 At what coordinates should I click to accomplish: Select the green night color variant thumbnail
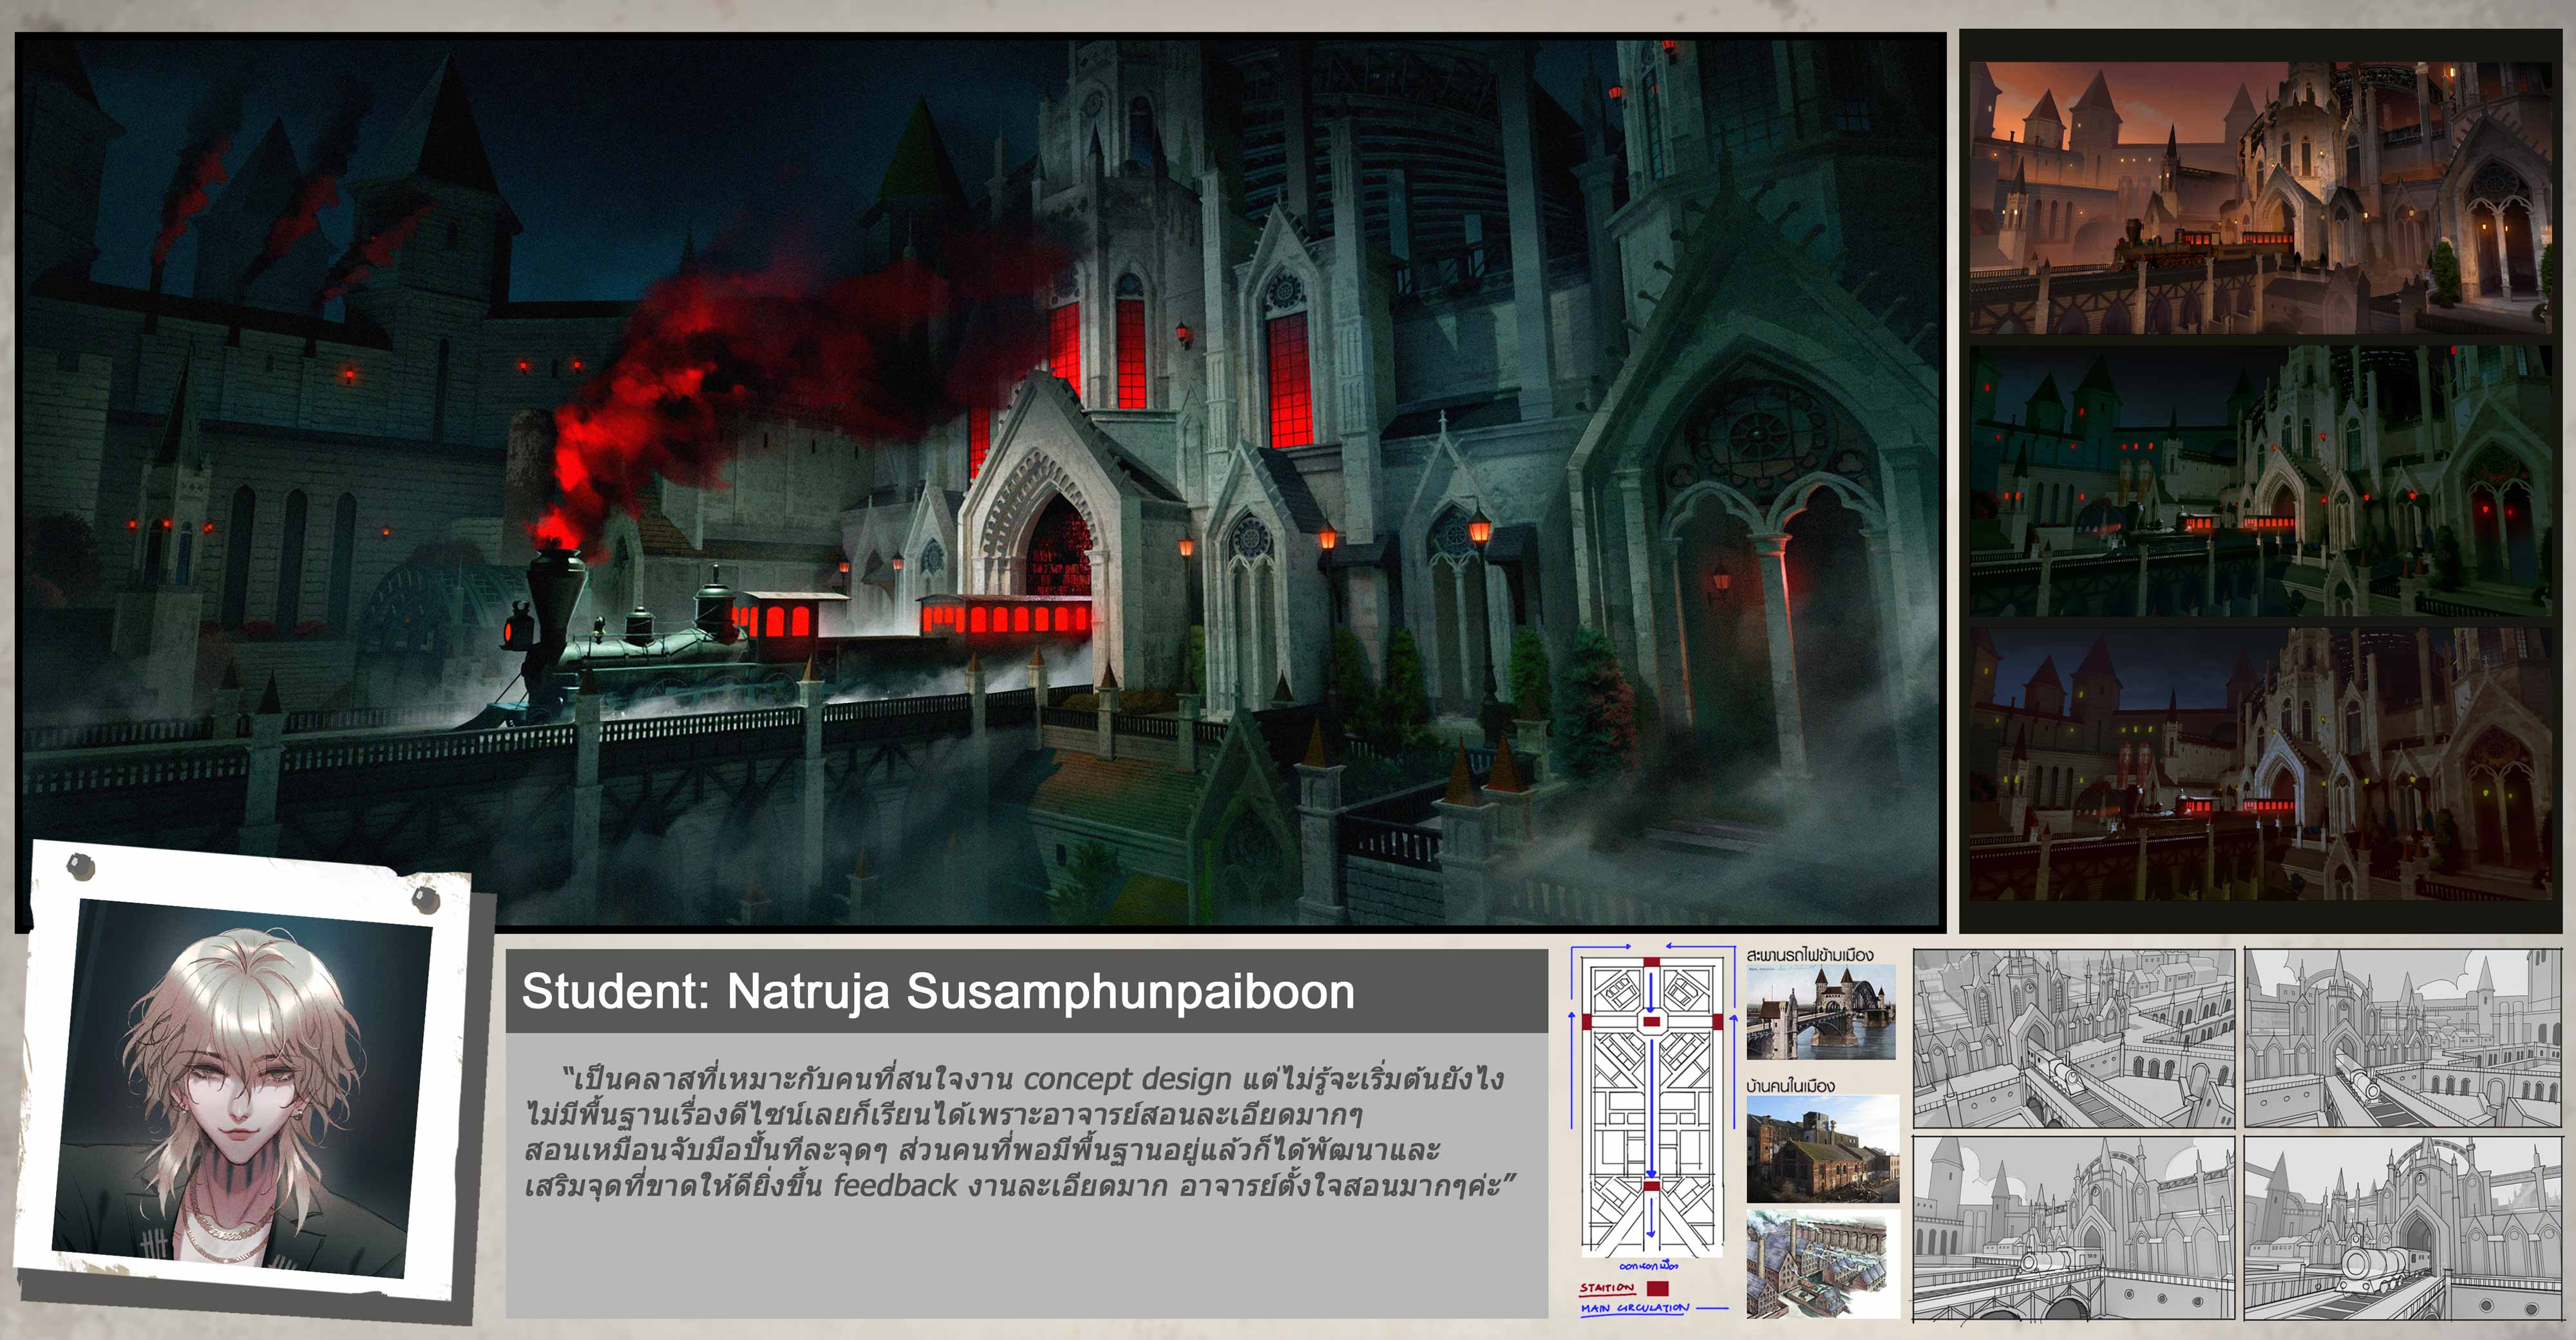(2260, 480)
